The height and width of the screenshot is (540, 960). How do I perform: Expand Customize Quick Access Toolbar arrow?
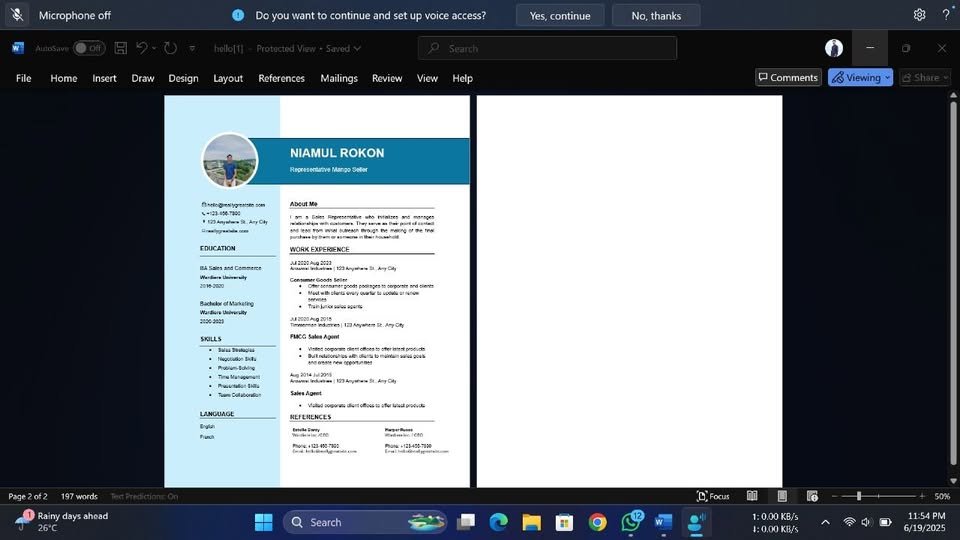192,48
